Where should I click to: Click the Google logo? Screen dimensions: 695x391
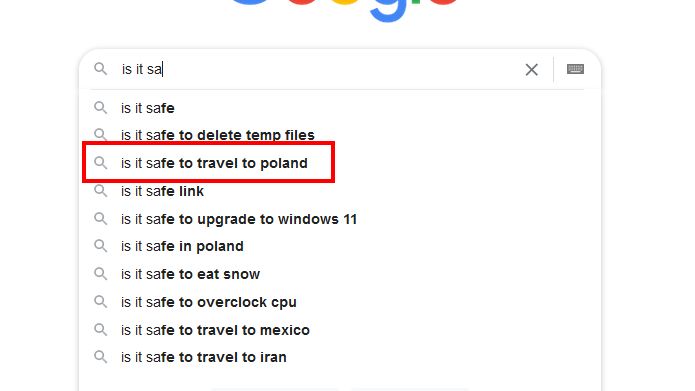tap(344, 9)
